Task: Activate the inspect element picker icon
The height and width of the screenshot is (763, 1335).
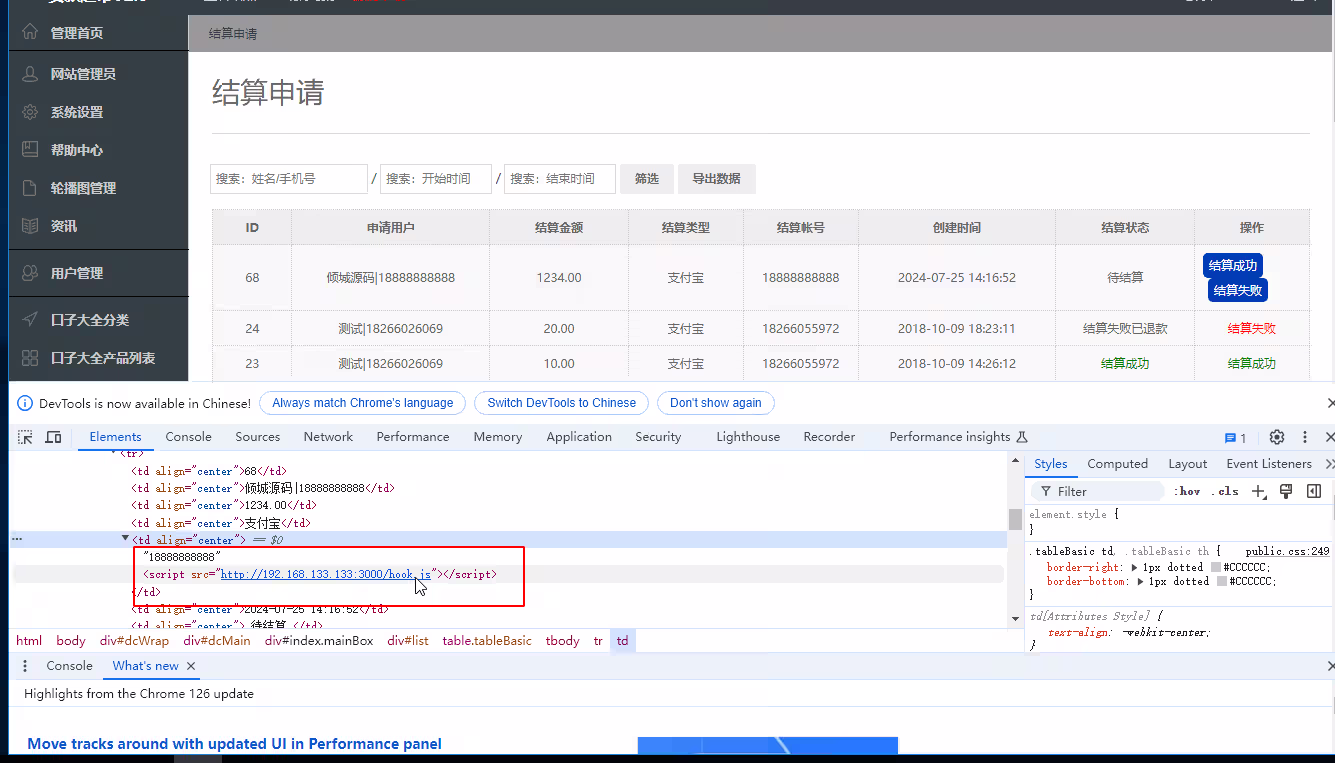Action: click(26, 437)
